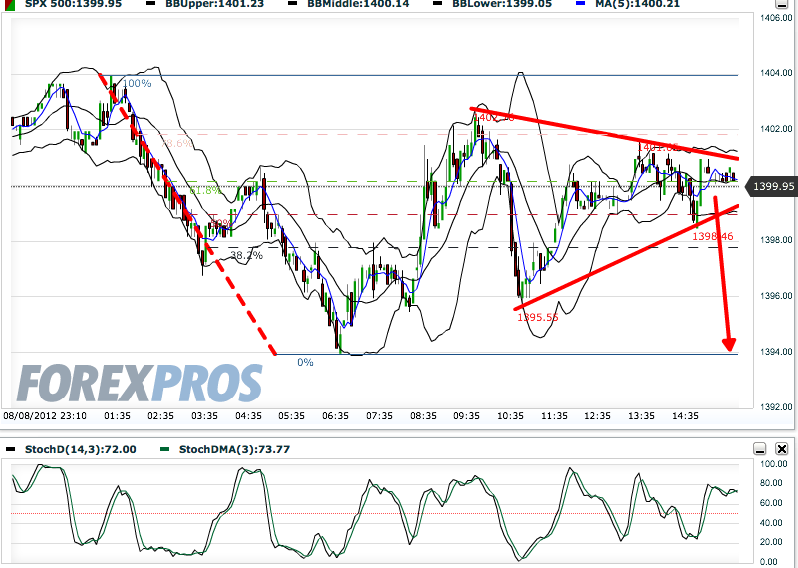Click the Fibonacci 0% level label
Viewport: 798px width, 568px height.
[x=305, y=362]
